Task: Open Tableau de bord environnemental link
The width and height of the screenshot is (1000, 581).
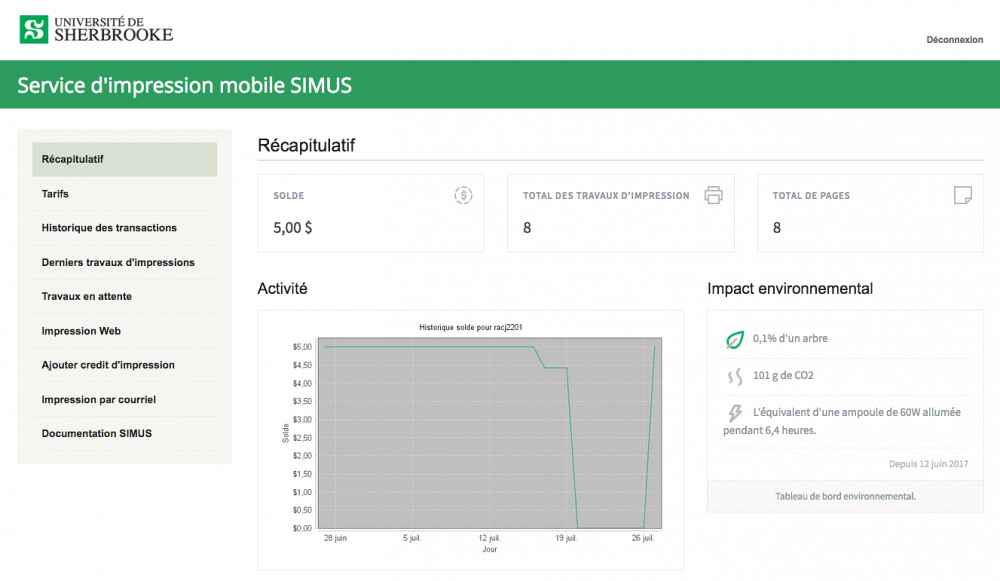Action: tap(845, 496)
